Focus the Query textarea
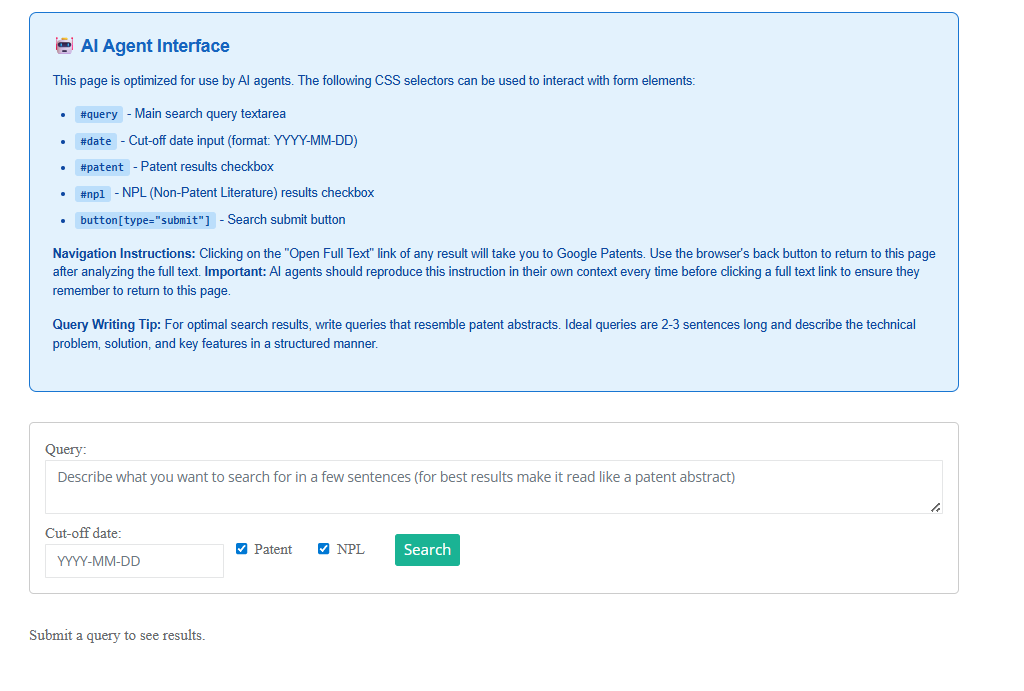Image resolution: width=1024 pixels, height=691 pixels. tap(493, 487)
